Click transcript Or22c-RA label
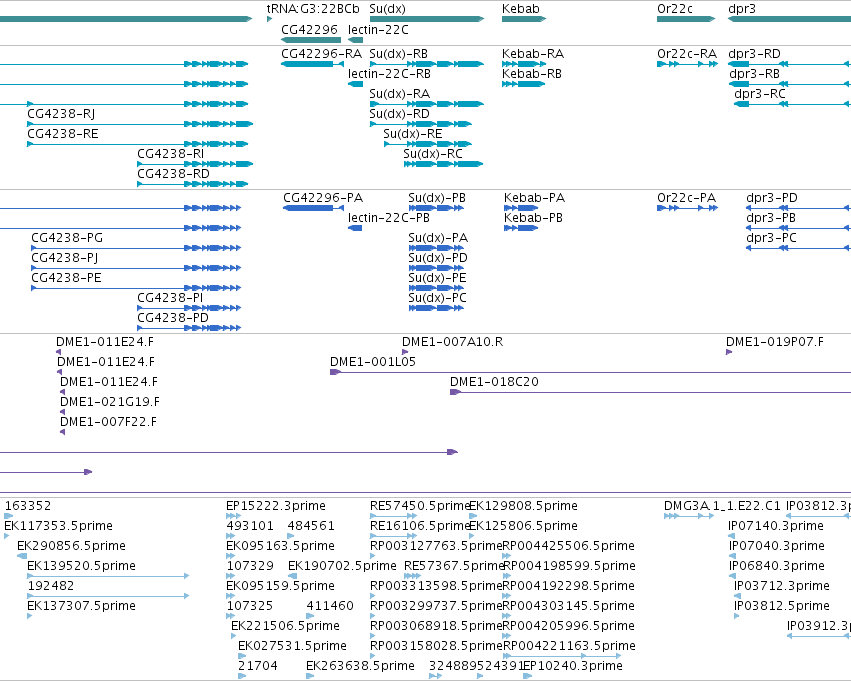The width and height of the screenshot is (851, 681). [687, 54]
